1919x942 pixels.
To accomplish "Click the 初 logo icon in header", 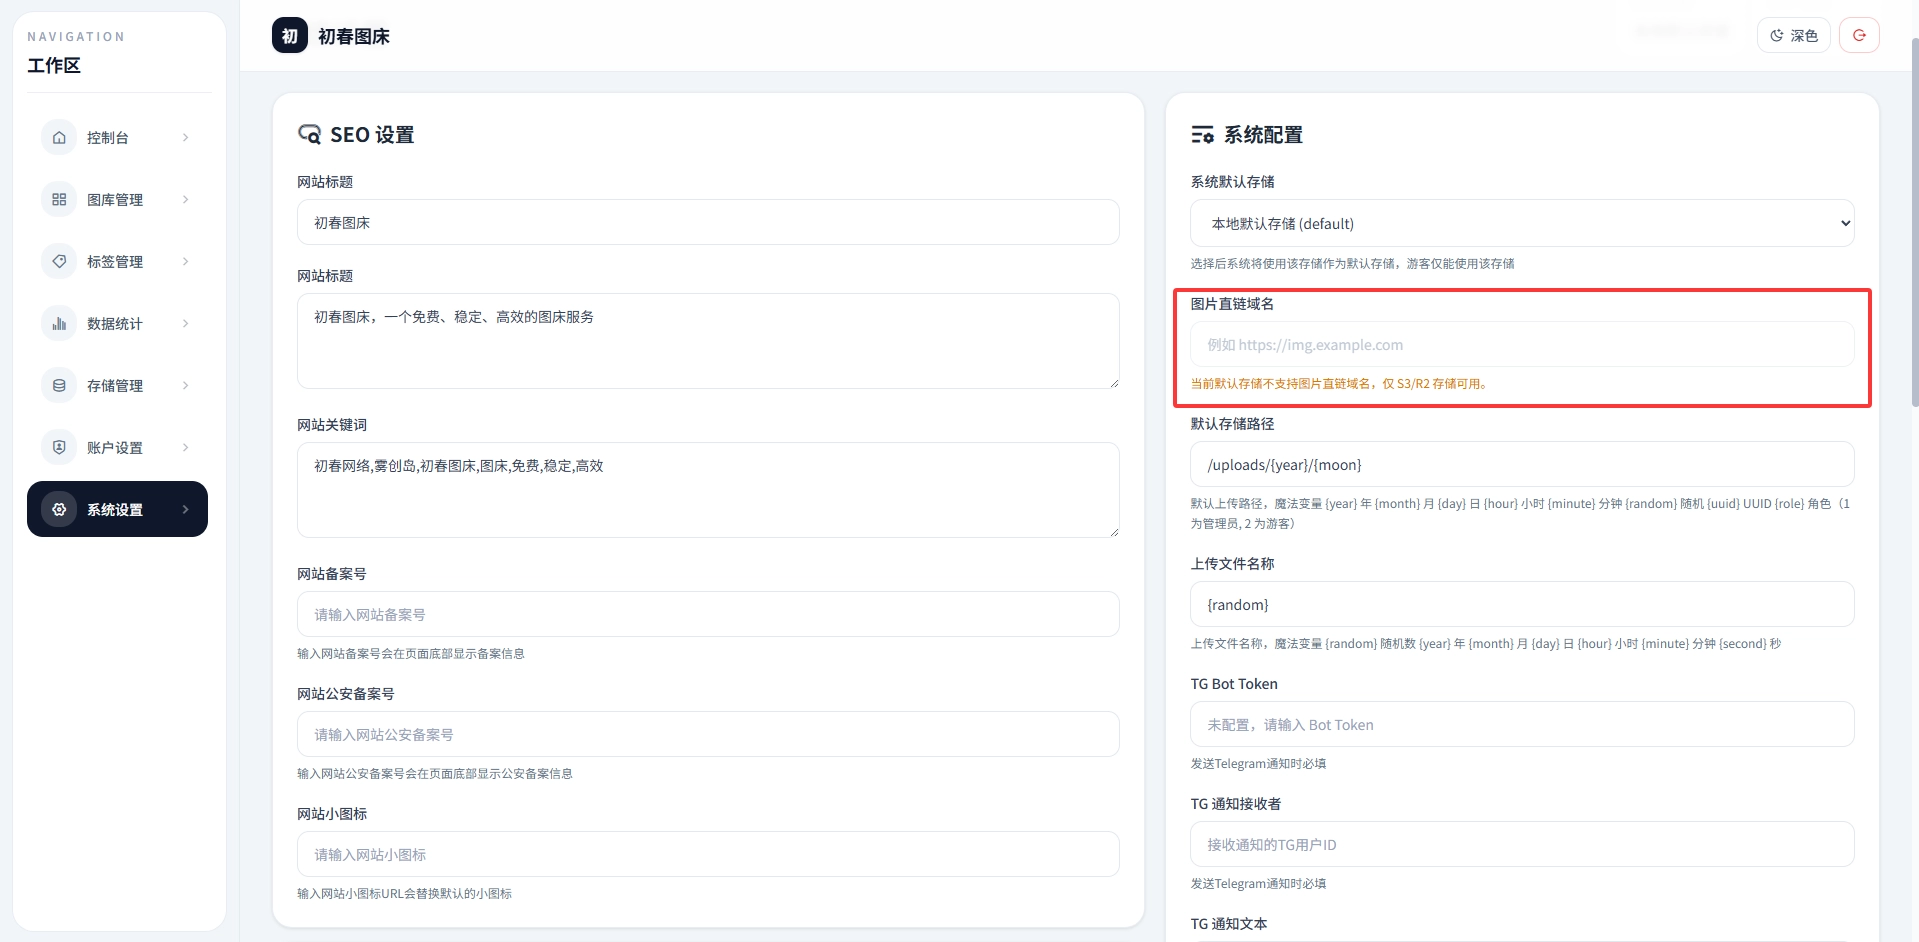I will click(290, 36).
